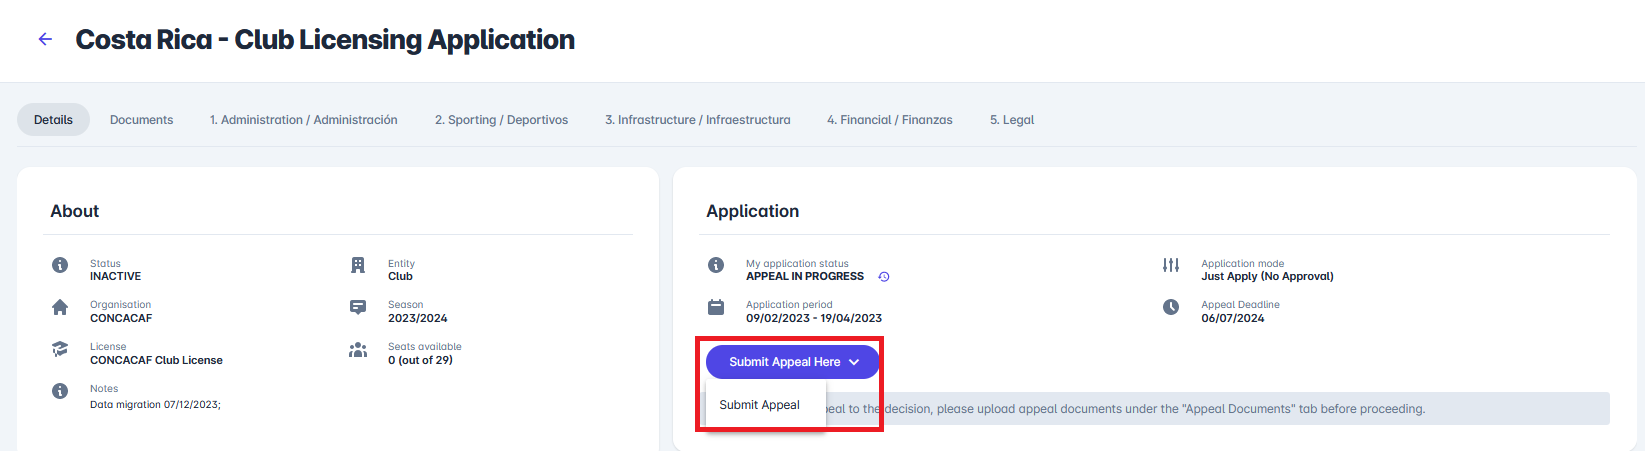Click the back arrow icon
This screenshot has width=1645, height=451.
[45, 40]
